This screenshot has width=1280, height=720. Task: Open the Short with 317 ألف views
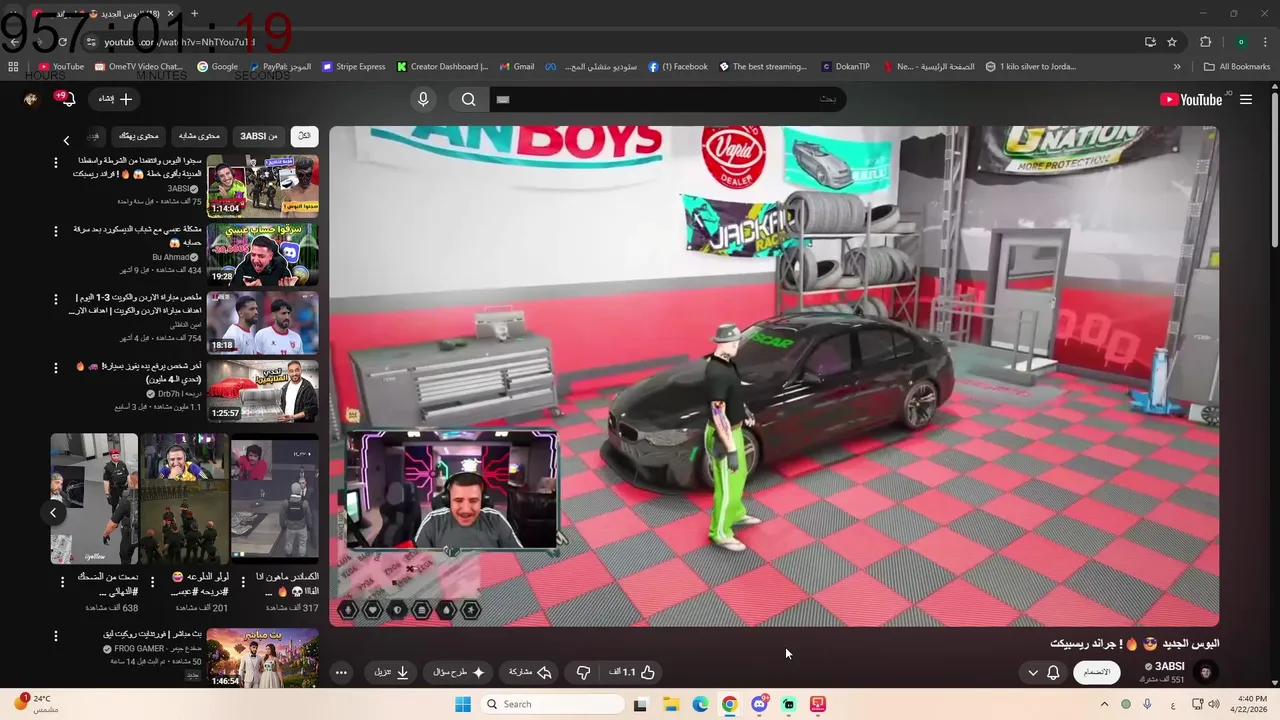click(x=275, y=499)
